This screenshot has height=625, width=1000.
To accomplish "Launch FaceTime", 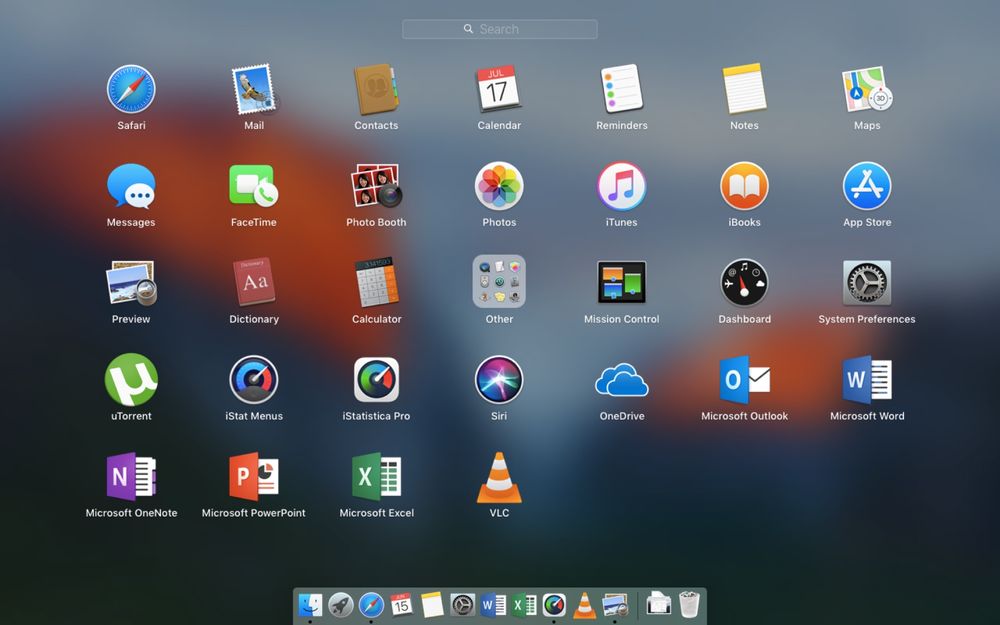I will coord(254,186).
